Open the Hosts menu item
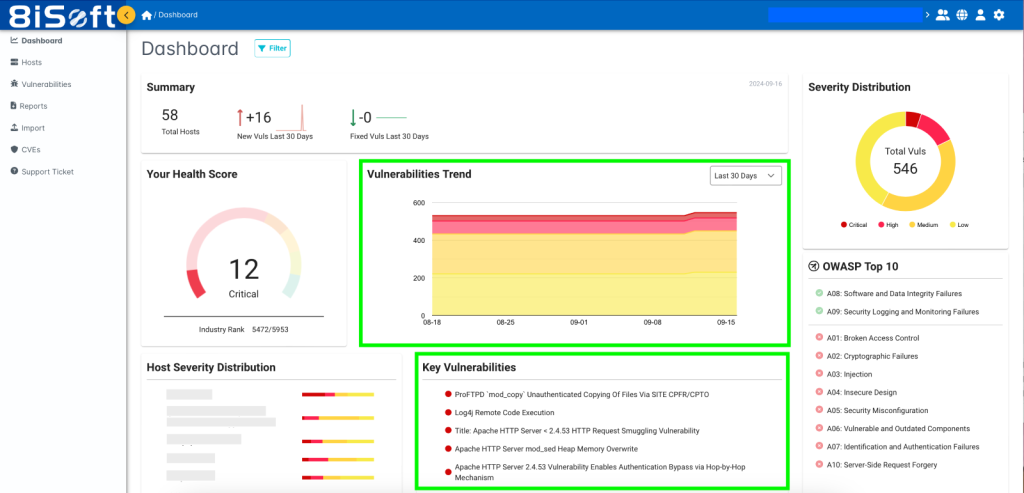This screenshot has height=493, width=1024. 31,63
